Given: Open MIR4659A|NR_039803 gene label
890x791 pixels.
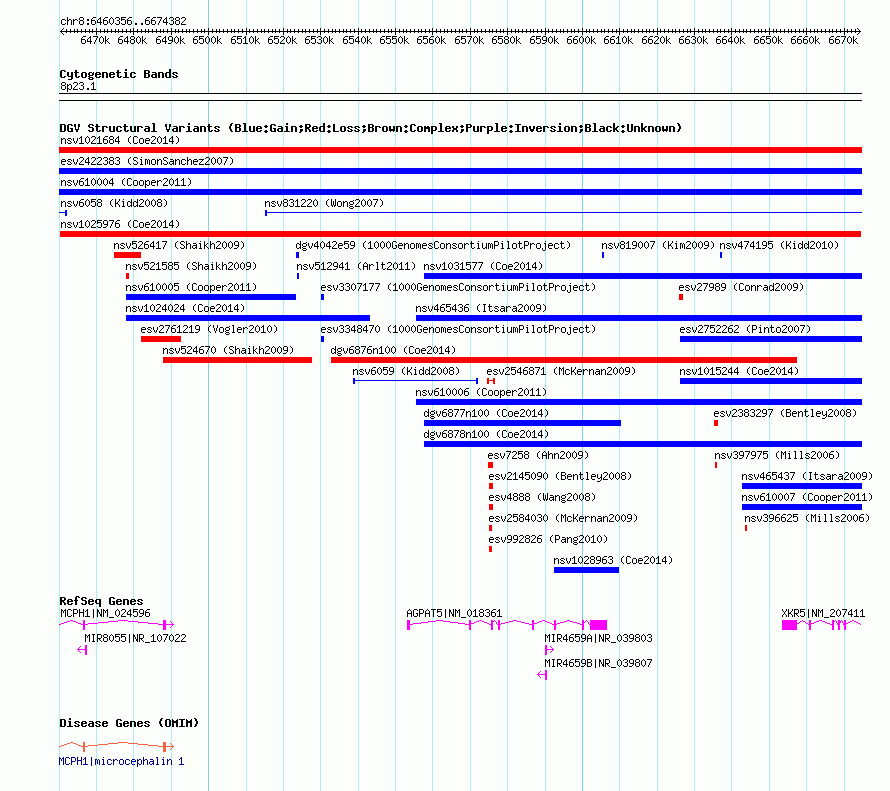Looking at the screenshot, I should 598,638.
